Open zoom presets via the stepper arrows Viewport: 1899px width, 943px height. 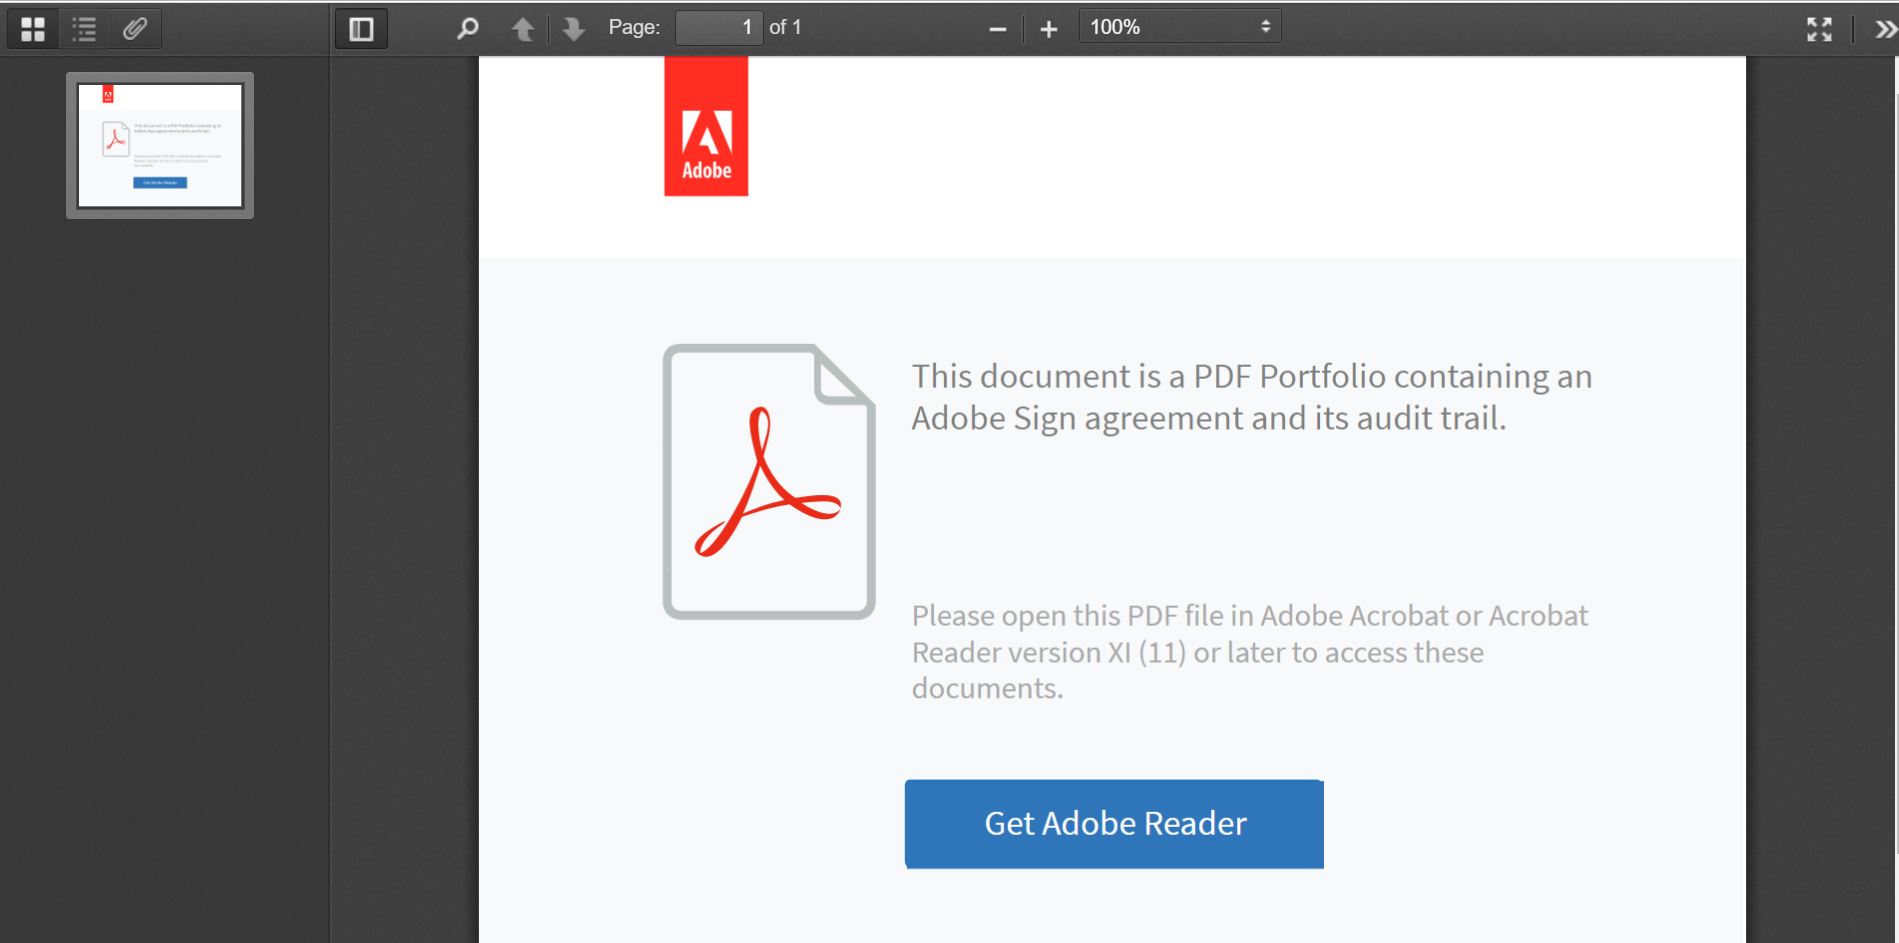(x=1265, y=27)
